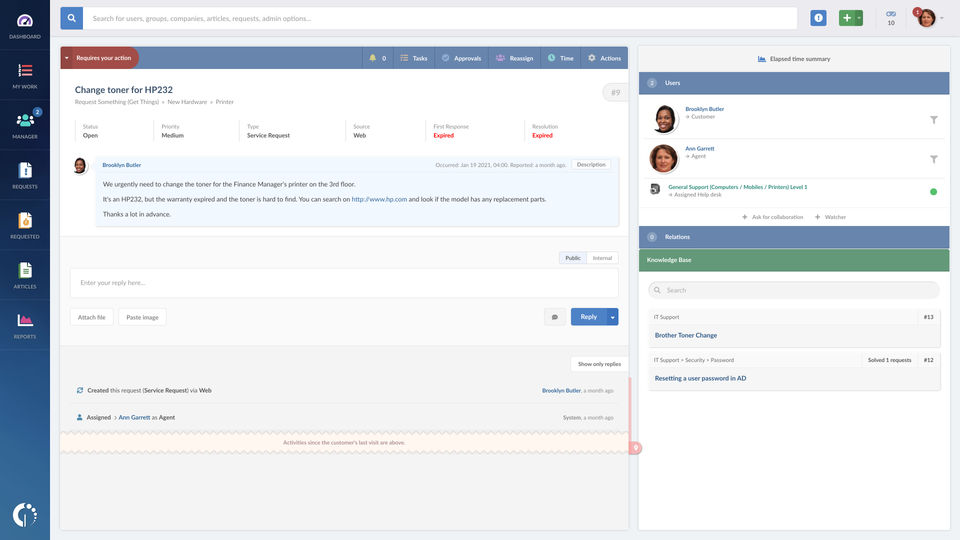
Task: Open the Requests sidebar section
Action: click(24, 176)
